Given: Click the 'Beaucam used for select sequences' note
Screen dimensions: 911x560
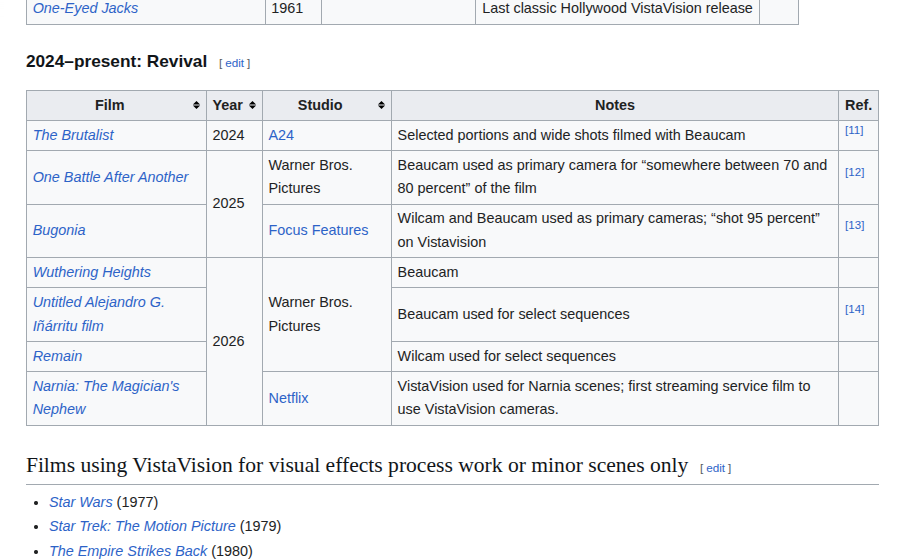Looking at the screenshot, I should coord(513,314).
